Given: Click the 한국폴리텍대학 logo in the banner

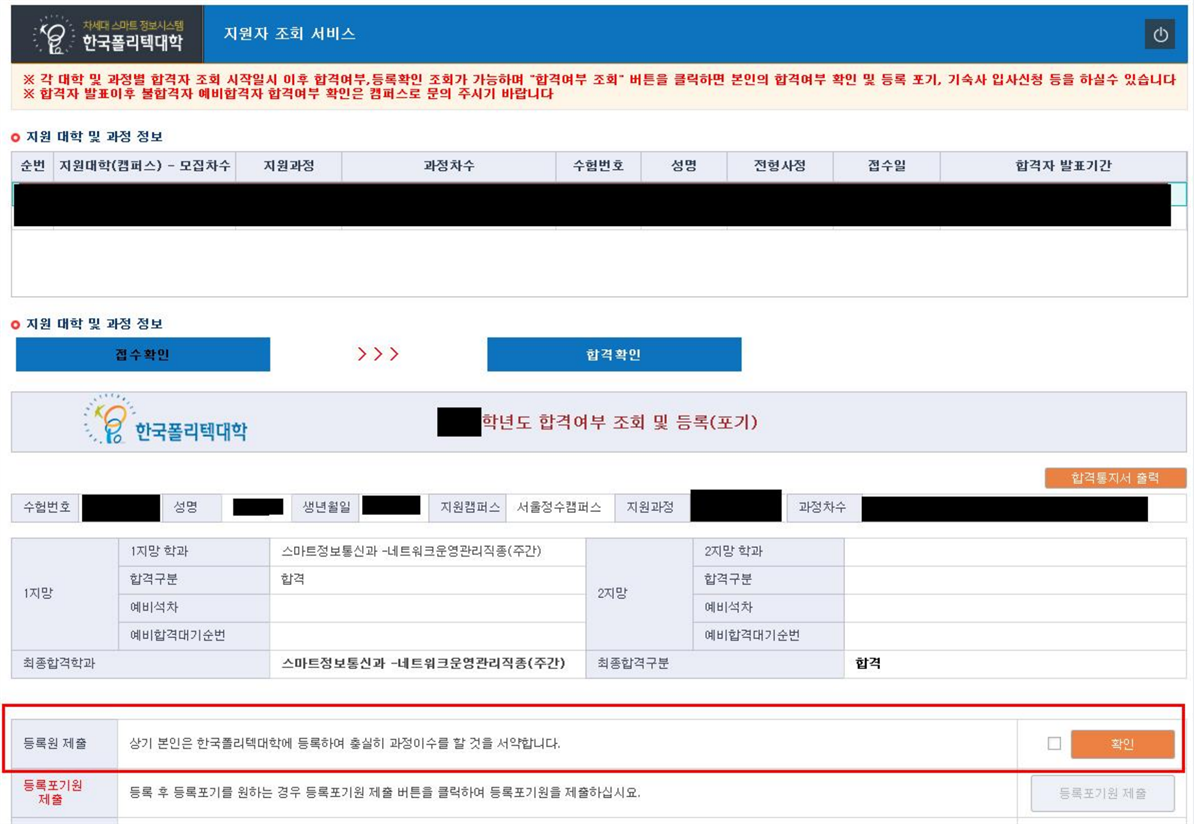Looking at the screenshot, I should (165, 420).
